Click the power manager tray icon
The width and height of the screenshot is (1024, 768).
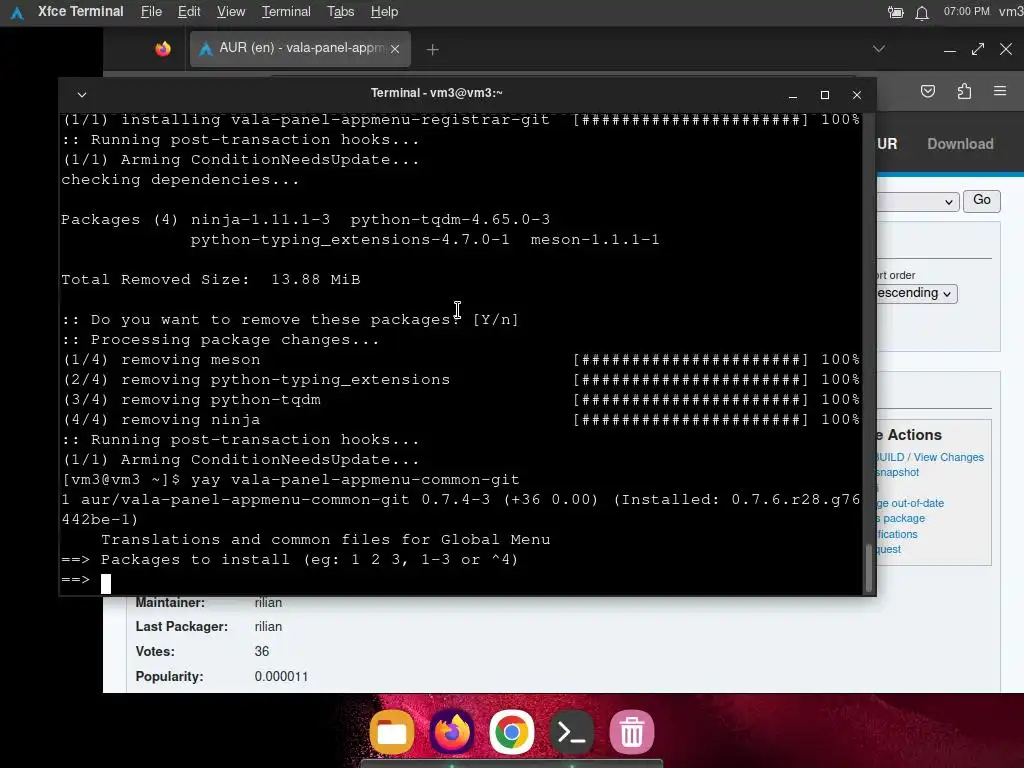(x=895, y=12)
